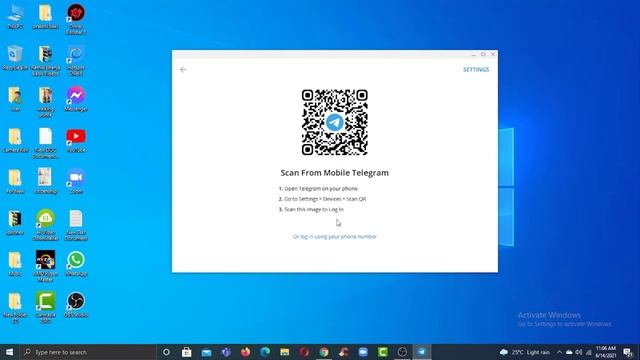The height and width of the screenshot is (360, 640).
Task: Click 'Or log in using your phone number'
Action: click(x=335, y=237)
